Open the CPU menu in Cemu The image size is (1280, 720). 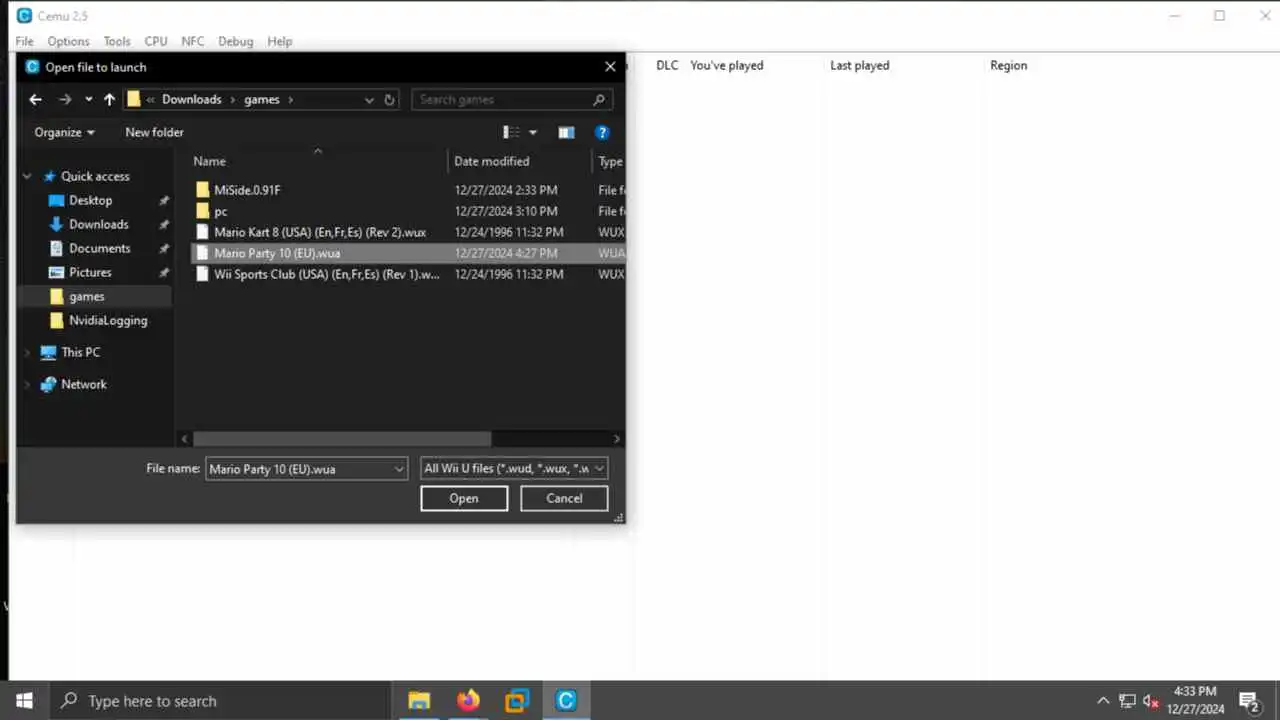coord(156,41)
